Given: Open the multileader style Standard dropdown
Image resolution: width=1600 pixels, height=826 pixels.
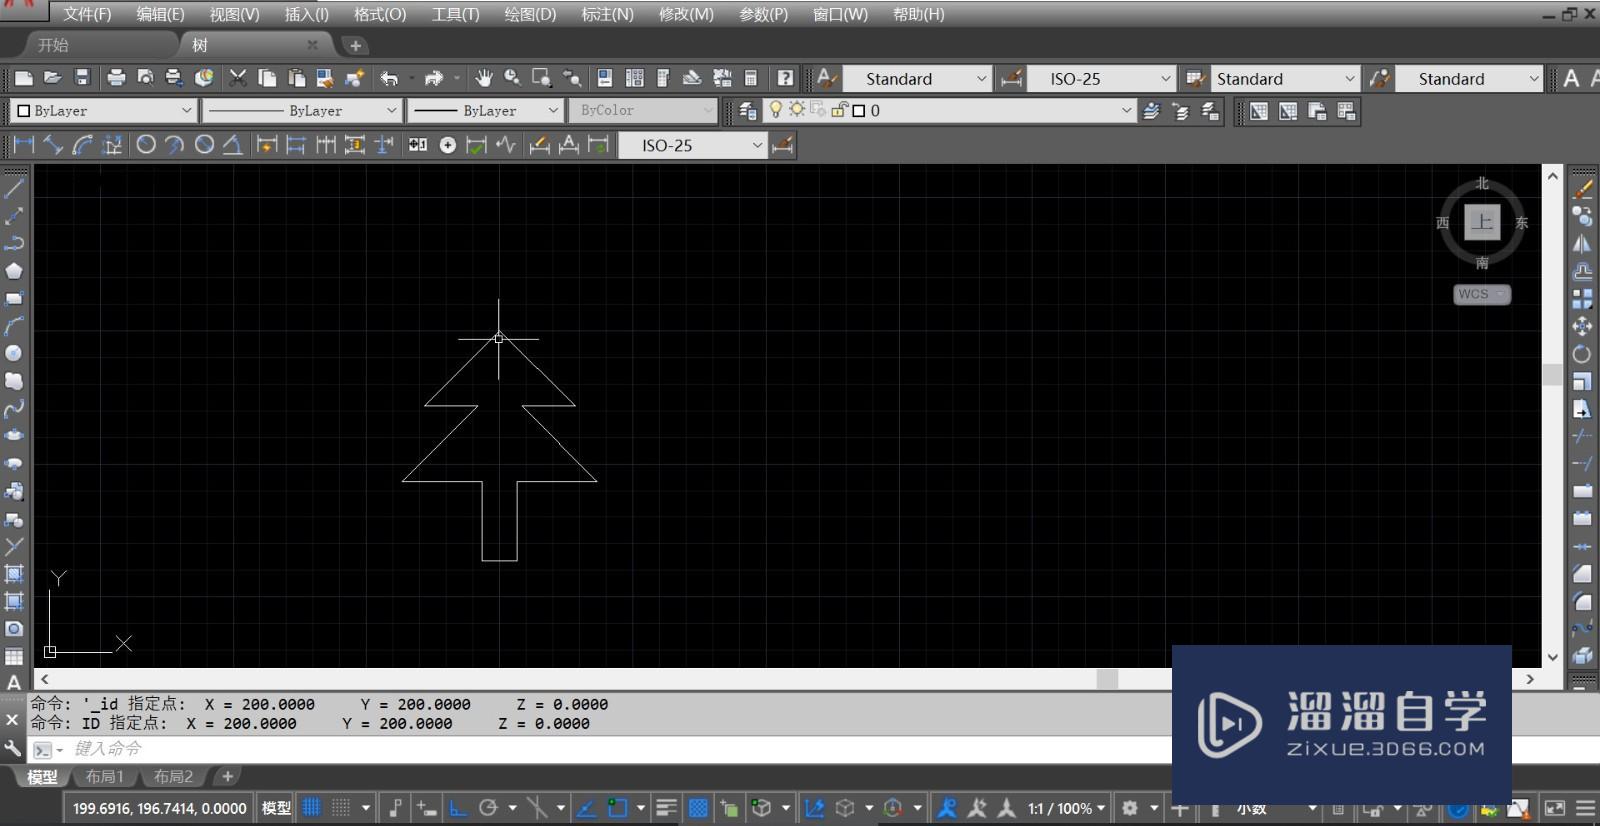Looking at the screenshot, I should [1468, 78].
